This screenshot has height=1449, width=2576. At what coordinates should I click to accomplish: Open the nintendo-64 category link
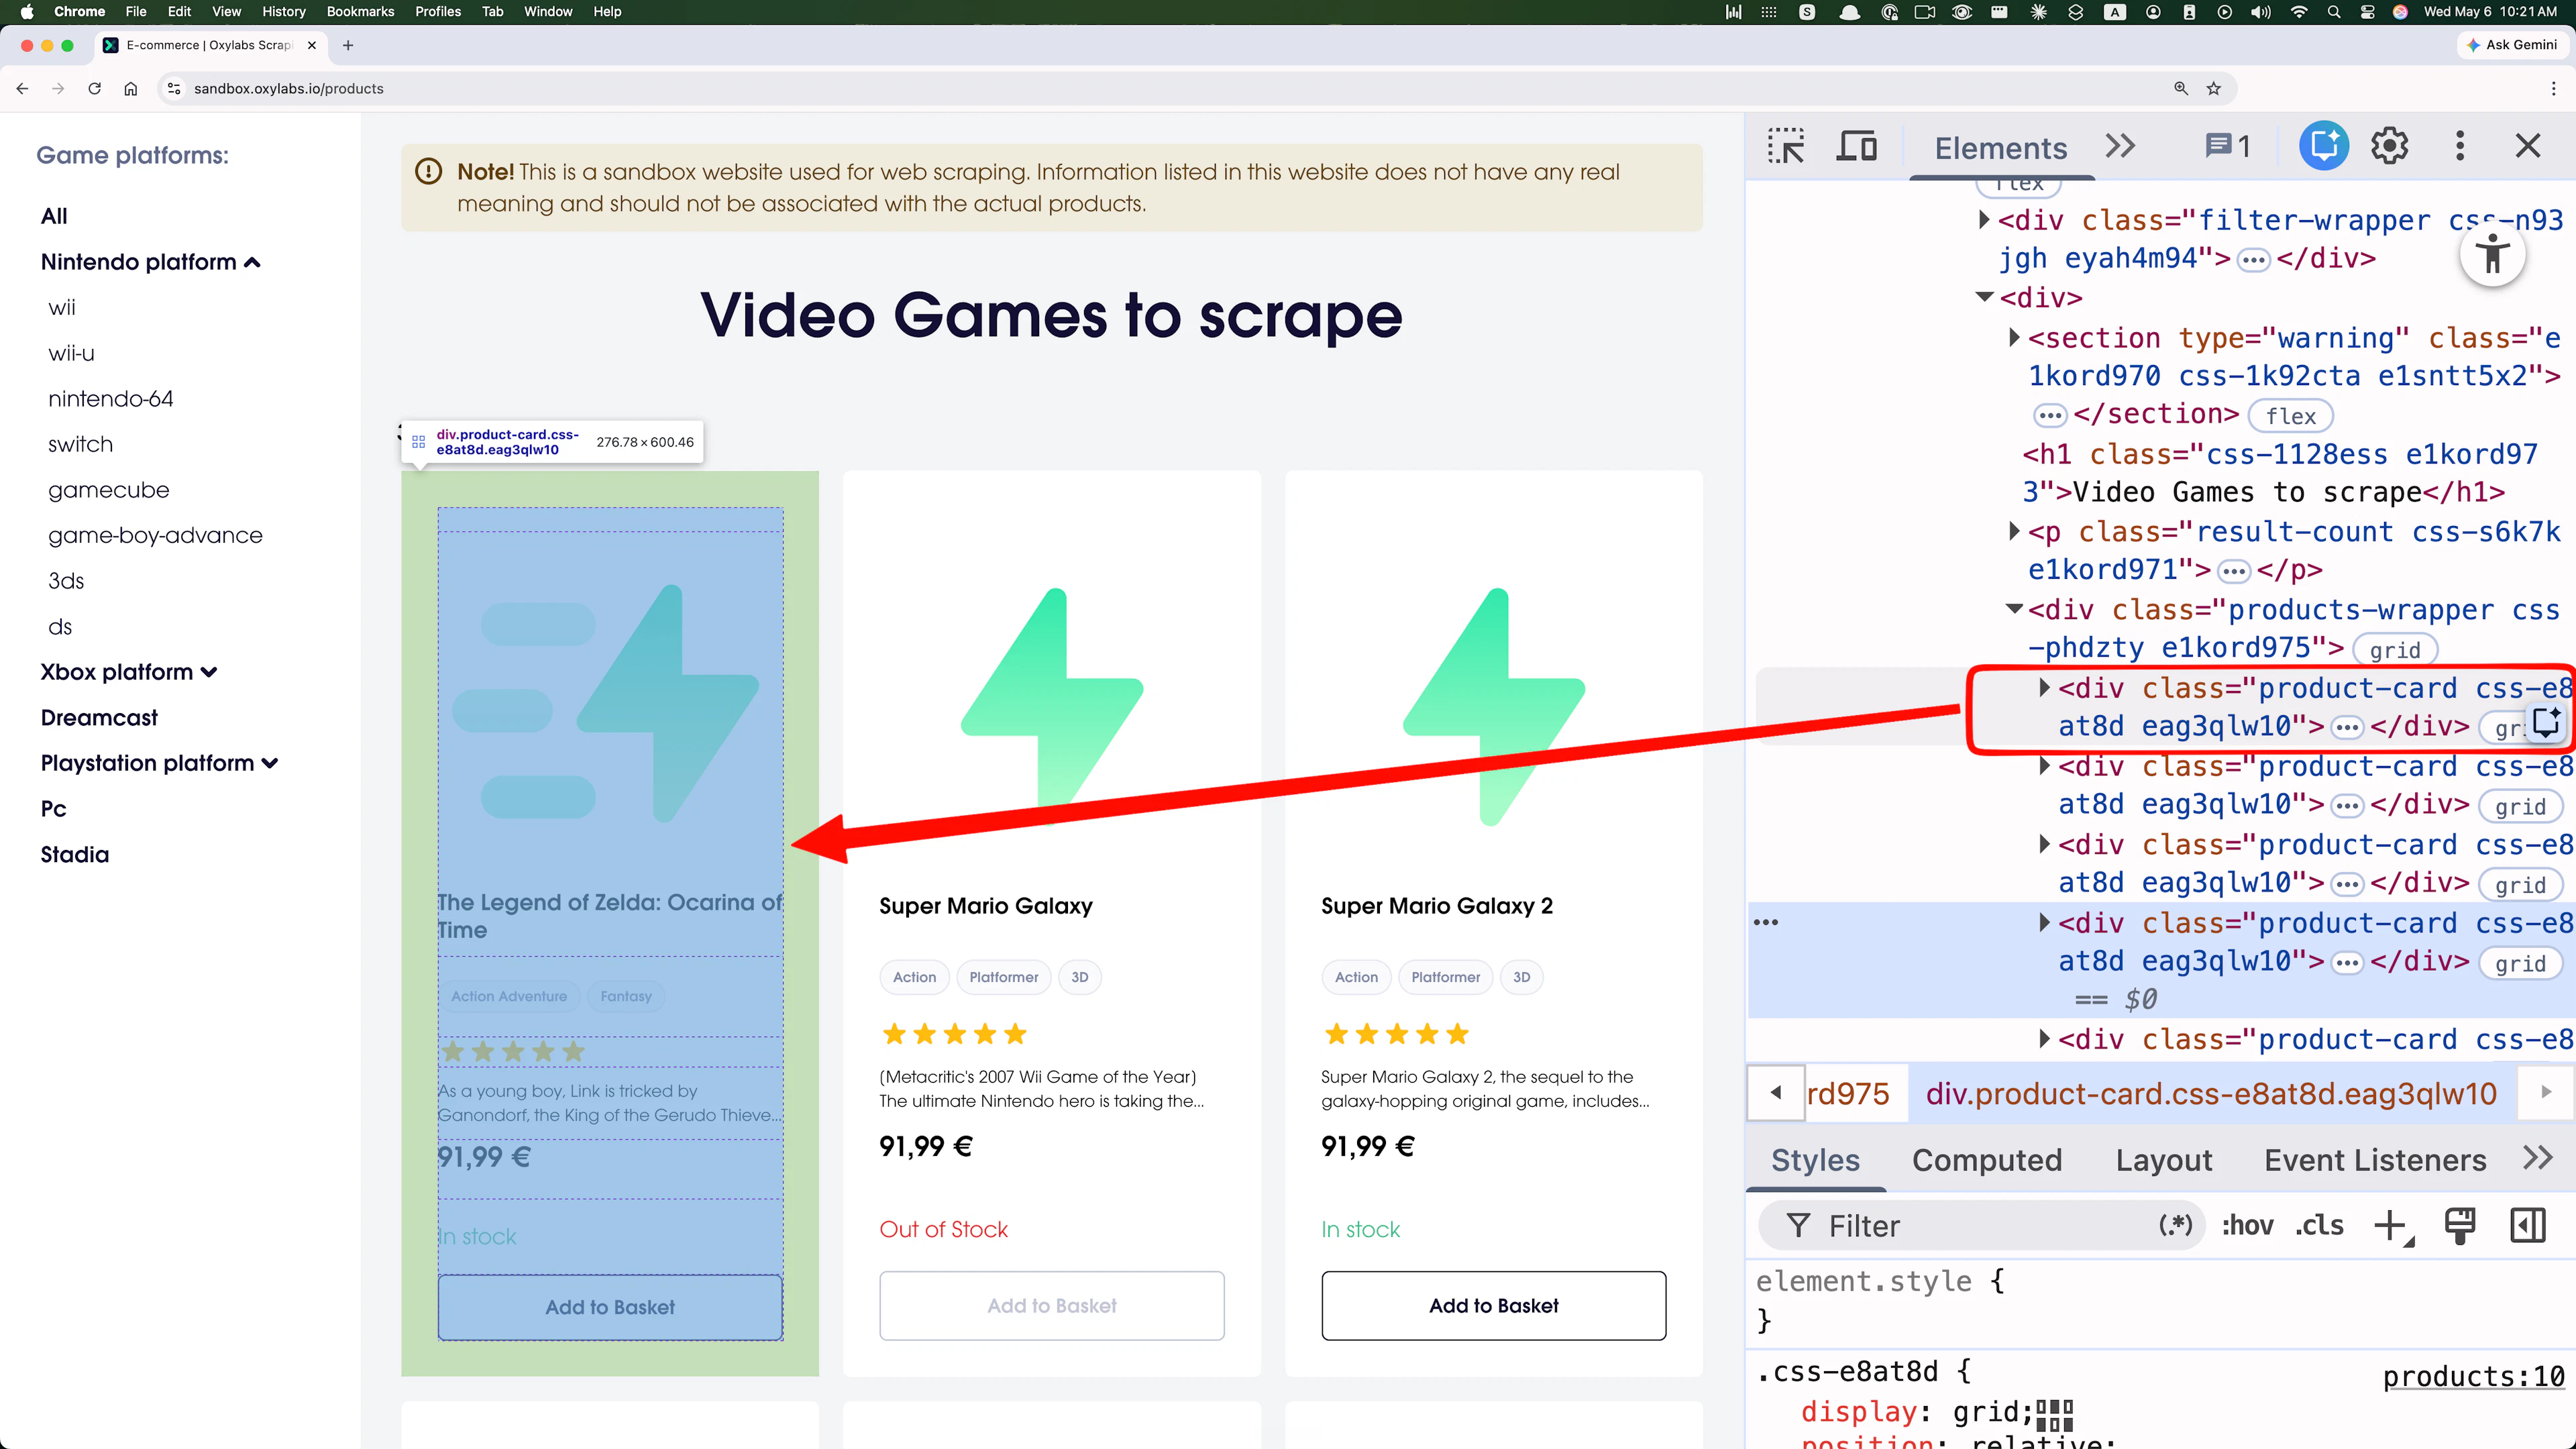[x=111, y=398]
